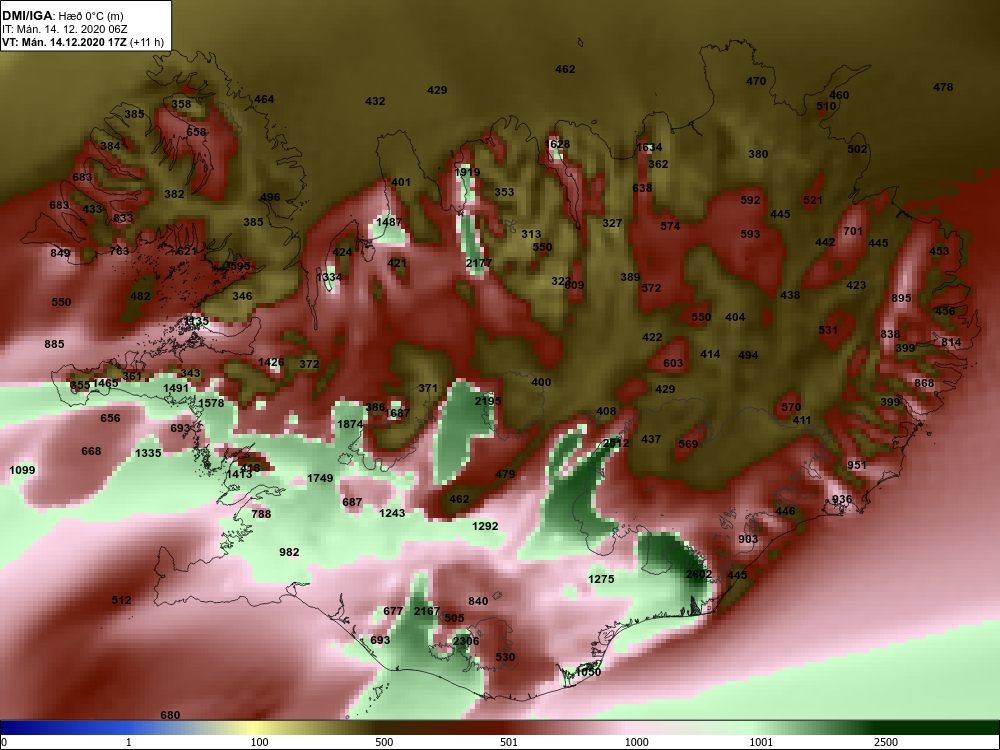Click the map value 1874
The height and width of the screenshot is (750, 1000).
tap(350, 425)
